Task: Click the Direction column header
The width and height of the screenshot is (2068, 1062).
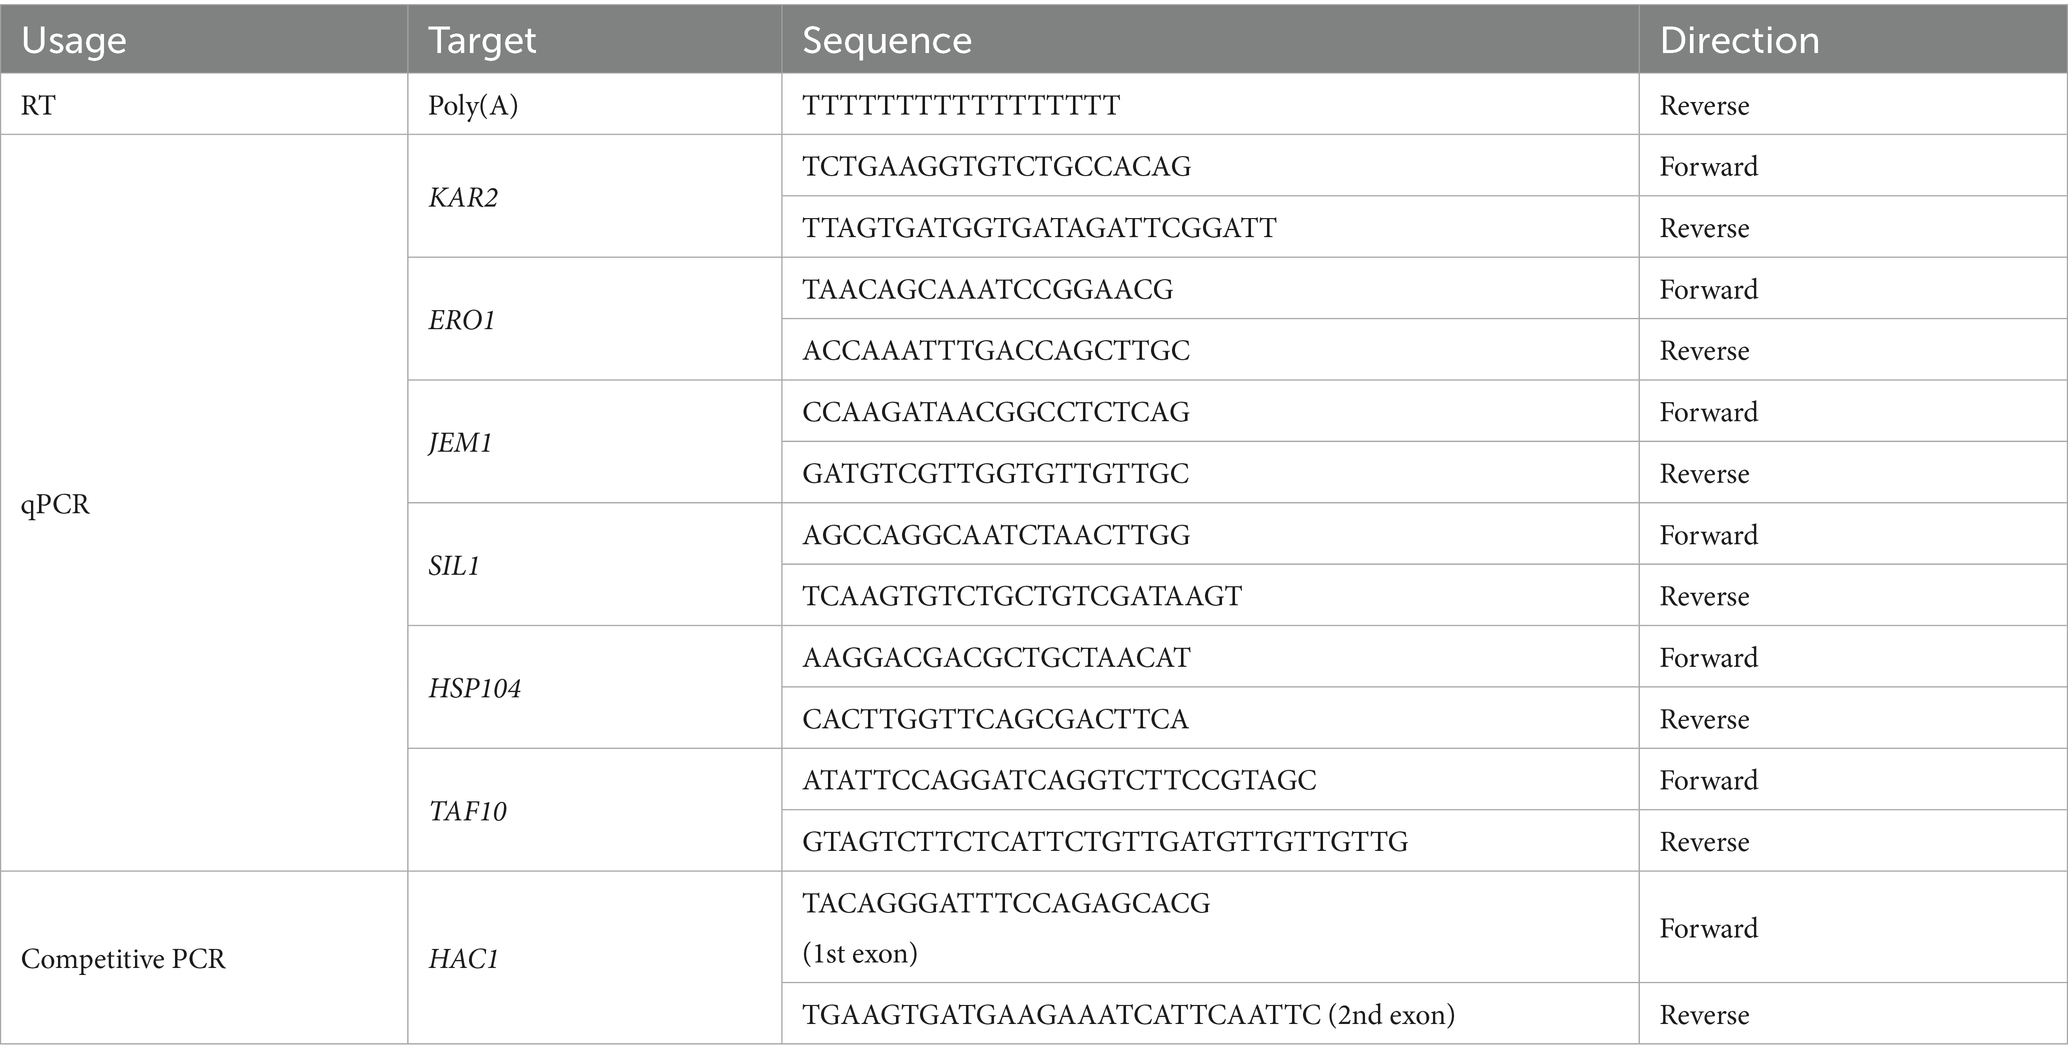Action: tap(1853, 40)
